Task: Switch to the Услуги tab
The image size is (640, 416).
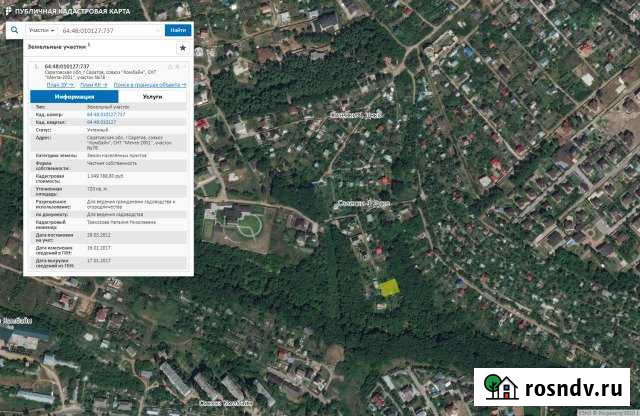Action: point(152,97)
